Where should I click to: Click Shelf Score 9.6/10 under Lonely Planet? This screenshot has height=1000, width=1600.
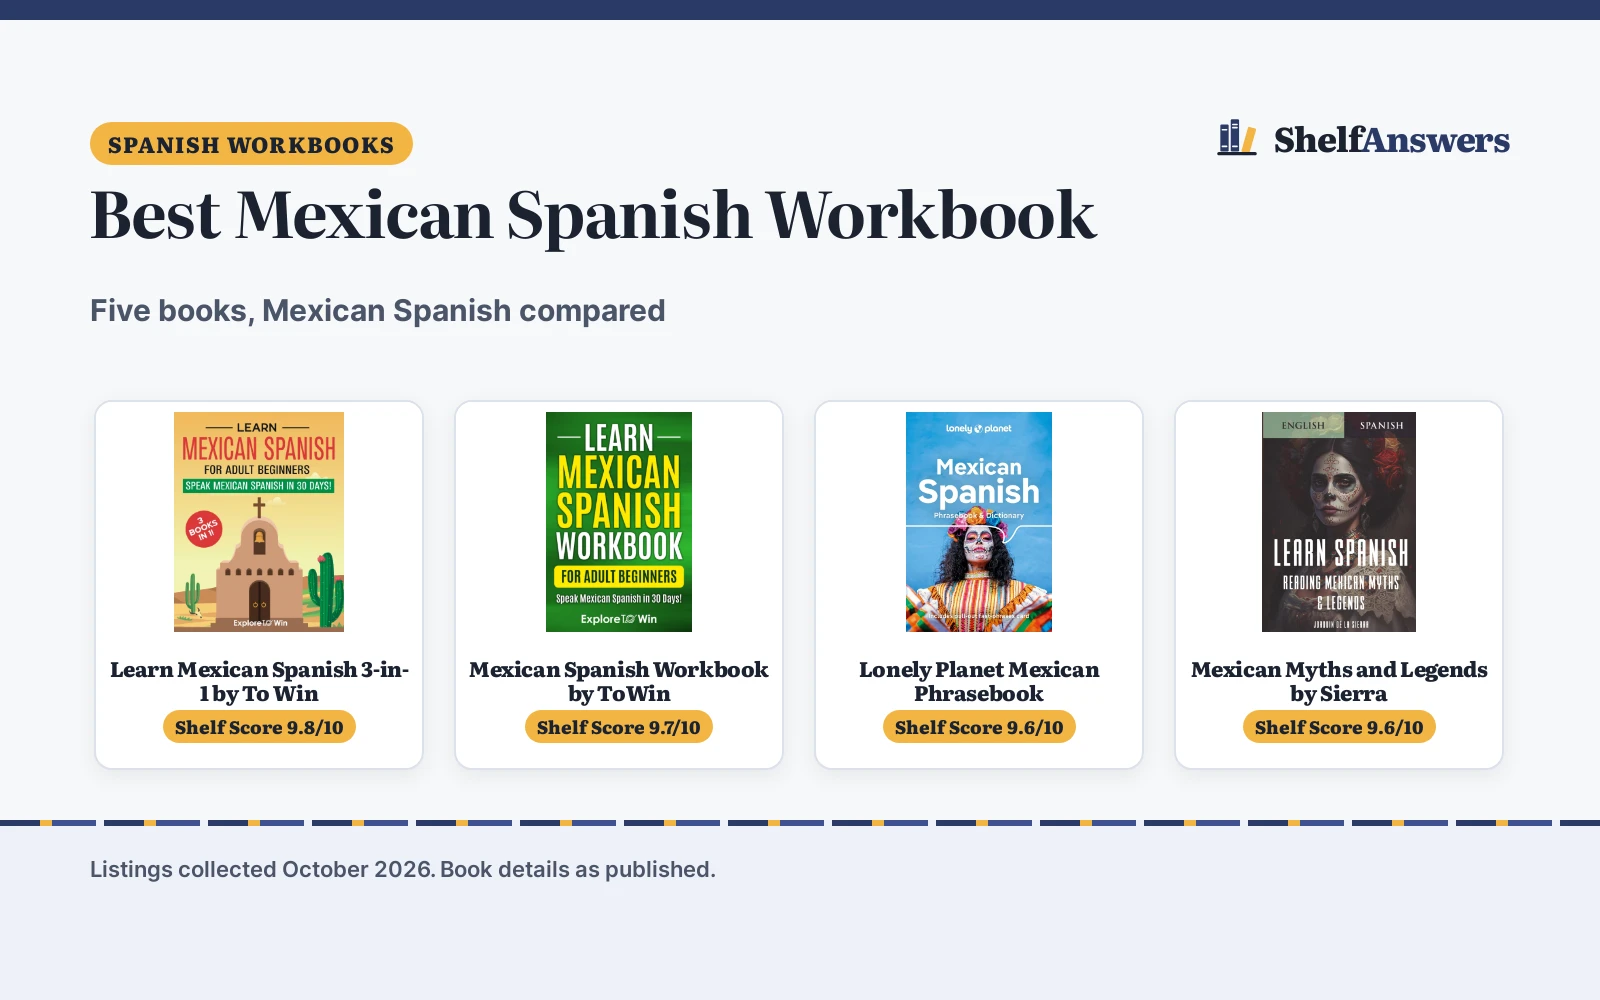[979, 727]
